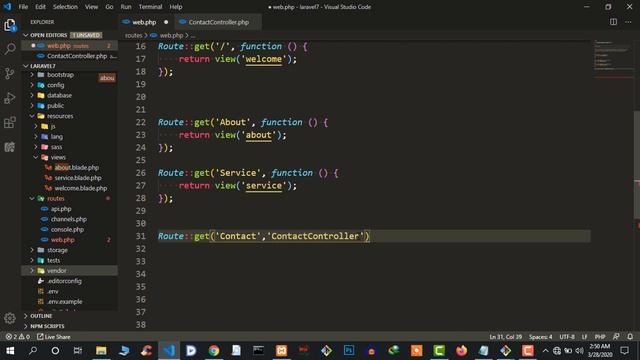Open File Explorer from the taskbar
Screen dimensions: 640x360
(101, 351)
